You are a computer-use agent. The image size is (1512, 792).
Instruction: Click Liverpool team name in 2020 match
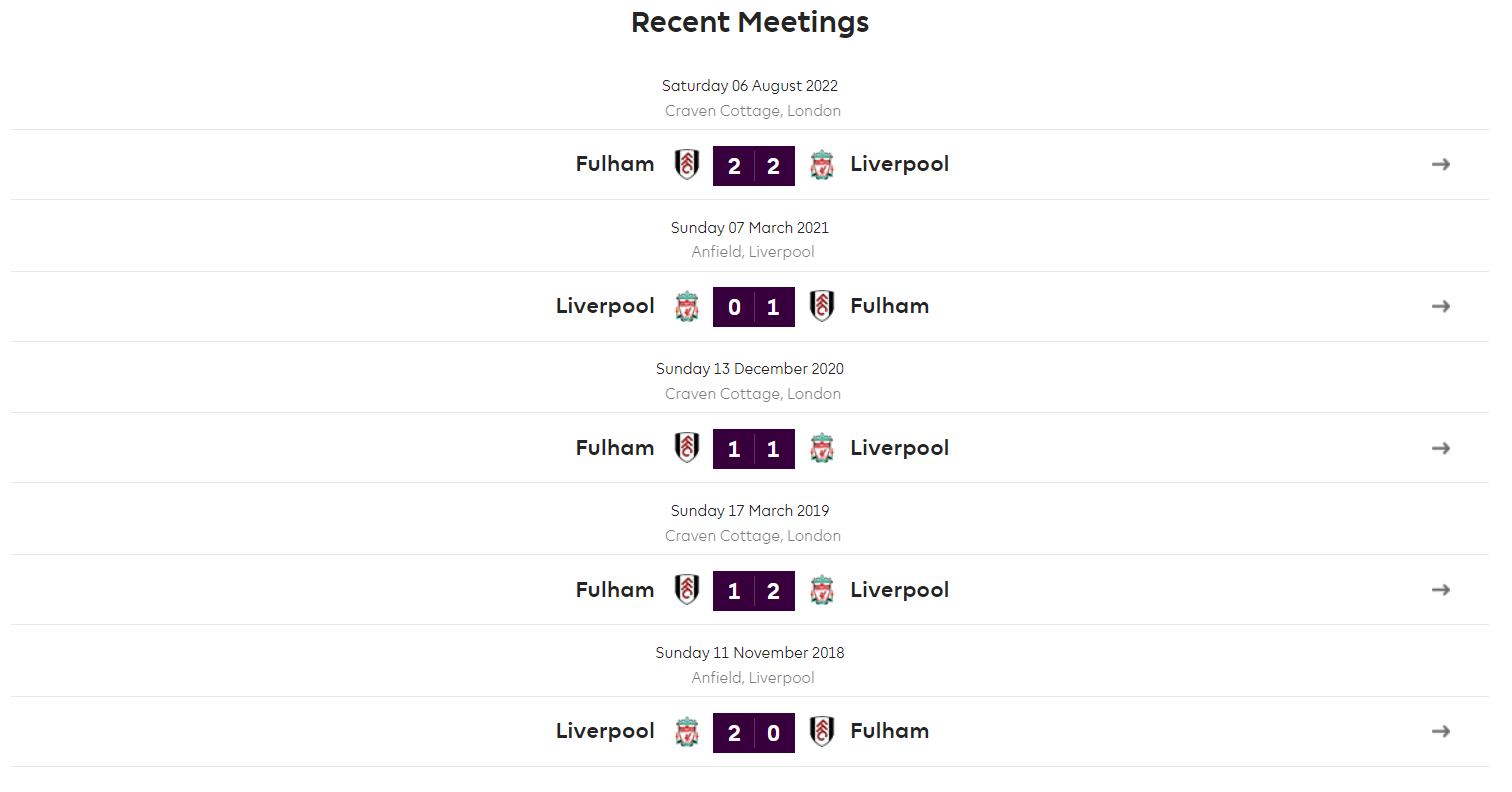tap(900, 448)
